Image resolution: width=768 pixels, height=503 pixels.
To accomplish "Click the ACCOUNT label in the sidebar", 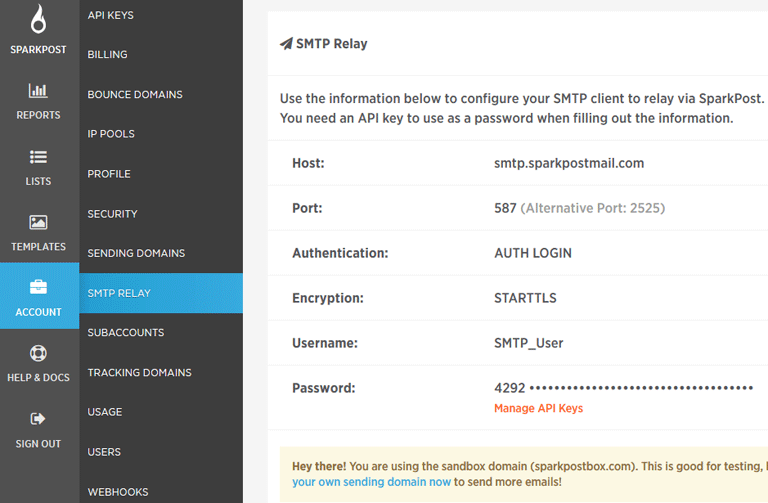I will [x=38, y=312].
